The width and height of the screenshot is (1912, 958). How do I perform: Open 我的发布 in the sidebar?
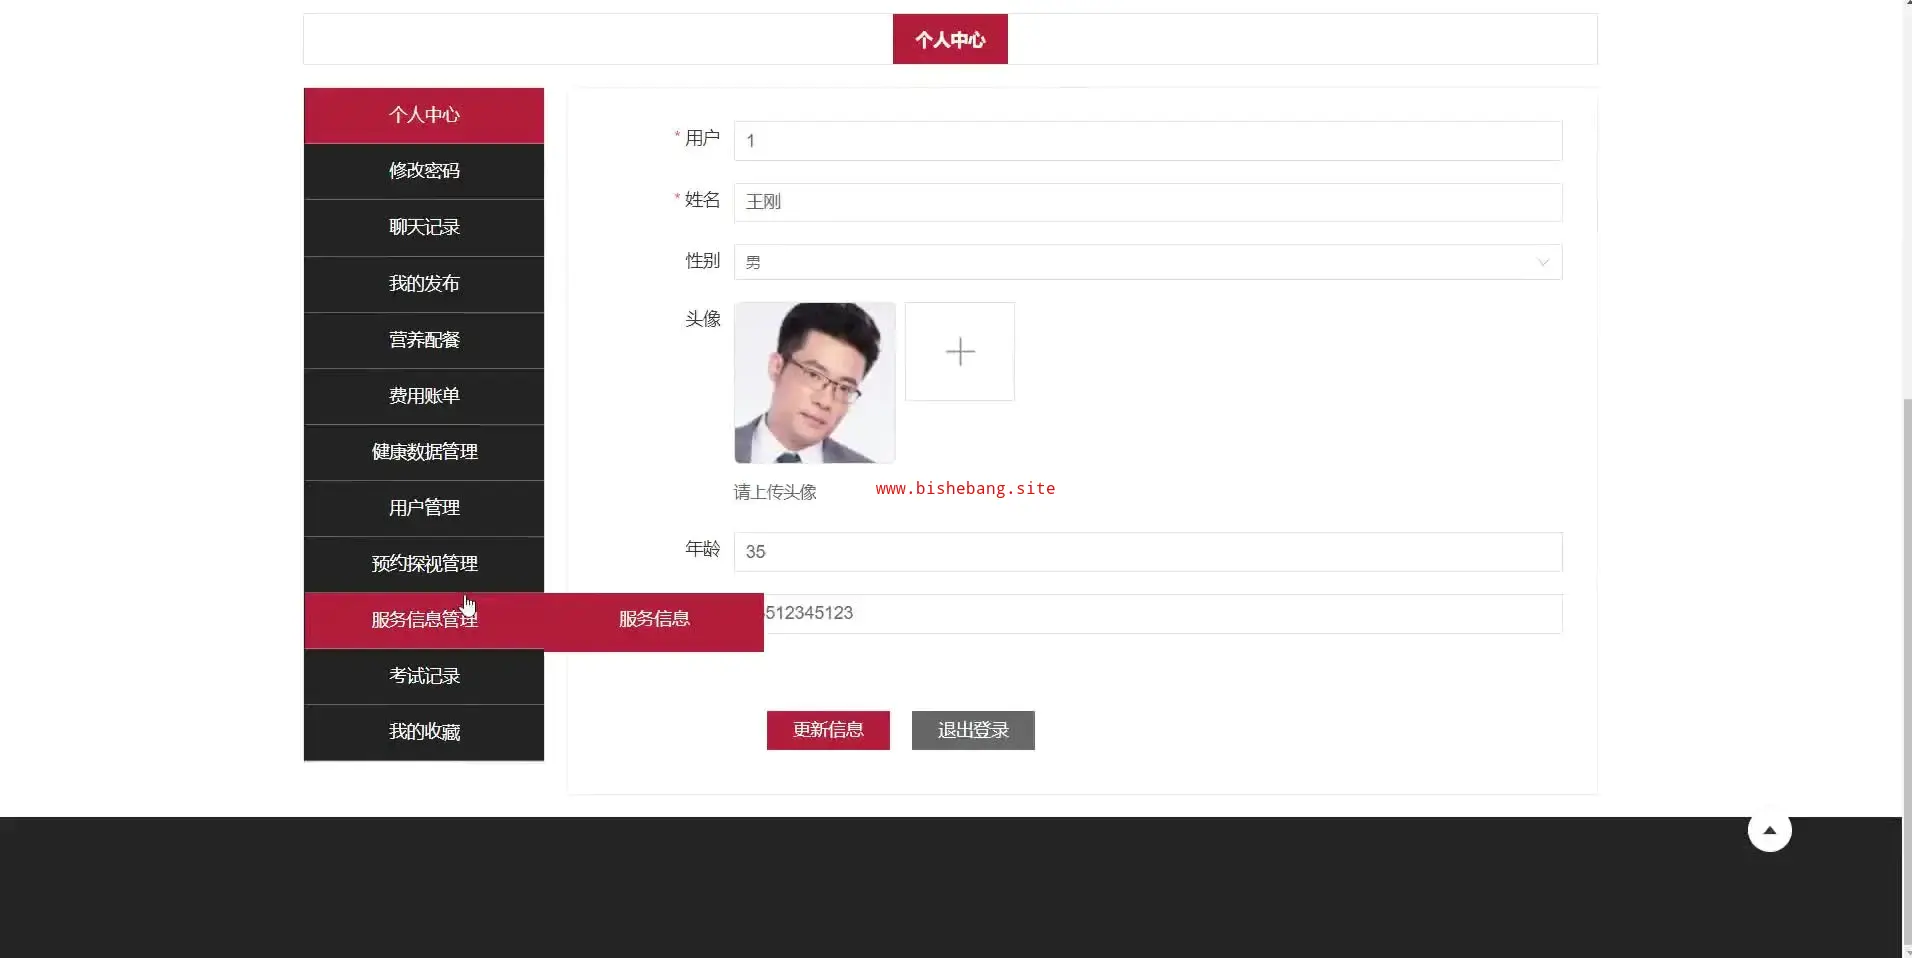click(x=424, y=284)
